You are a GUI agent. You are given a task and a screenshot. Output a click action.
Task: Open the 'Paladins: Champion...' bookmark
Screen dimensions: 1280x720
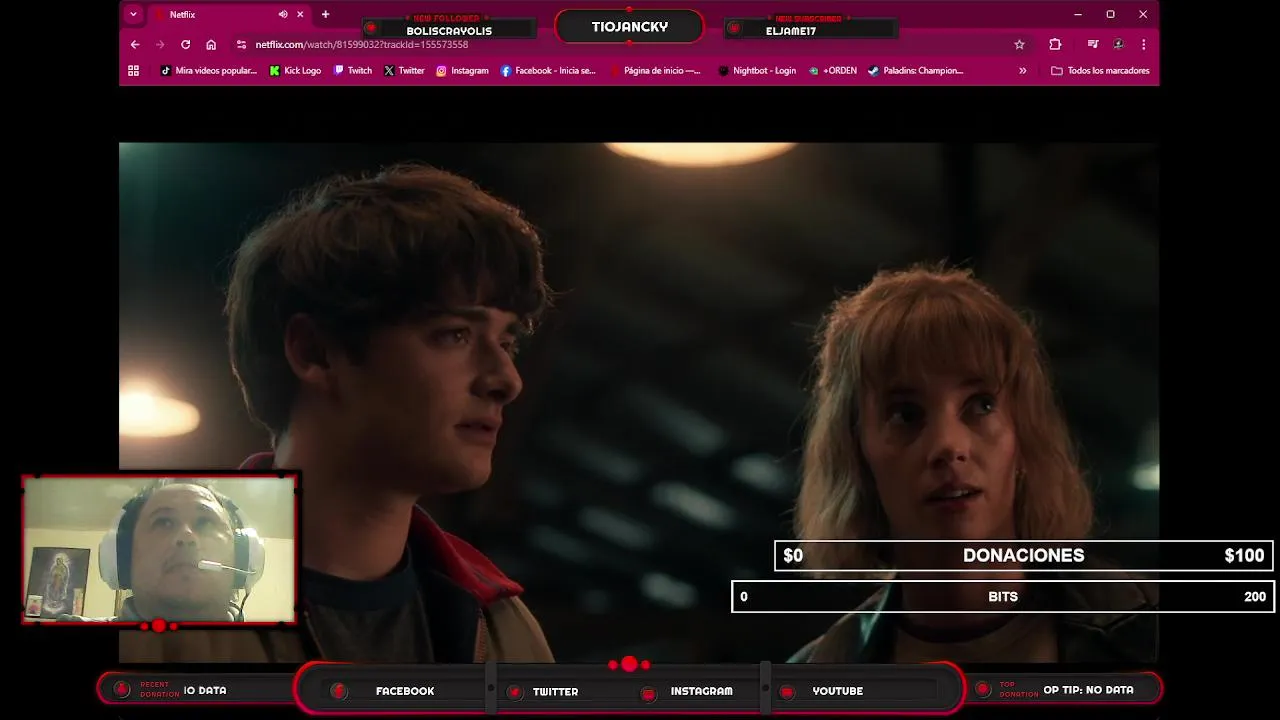click(x=915, y=71)
